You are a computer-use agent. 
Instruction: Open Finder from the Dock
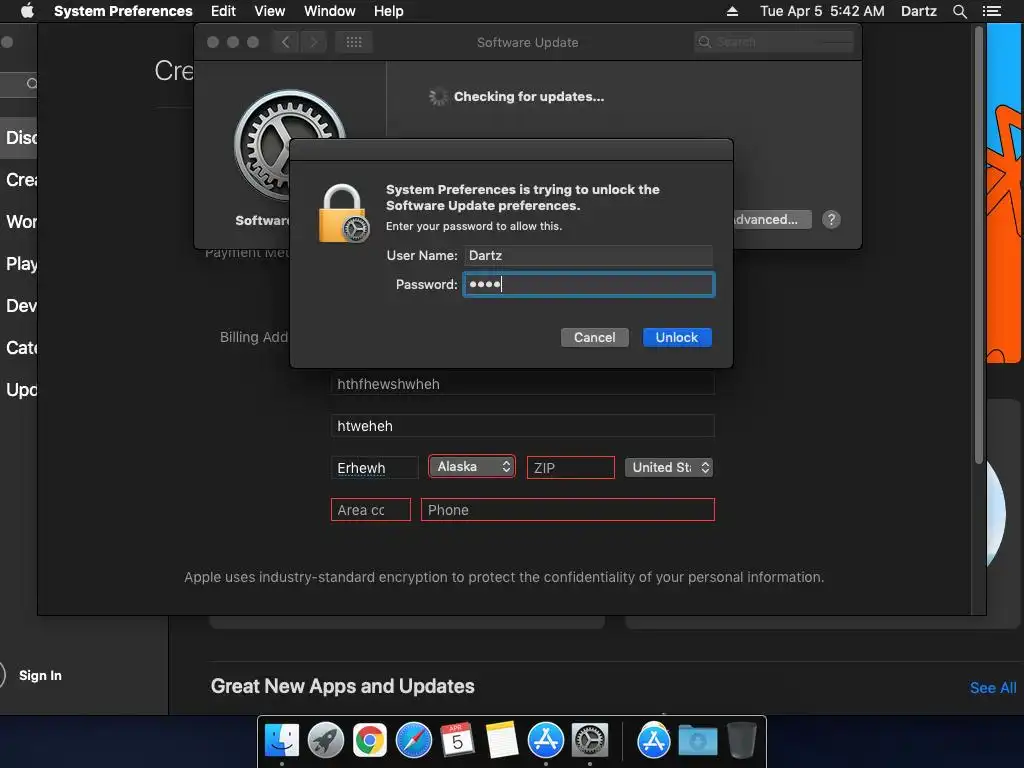pos(281,741)
